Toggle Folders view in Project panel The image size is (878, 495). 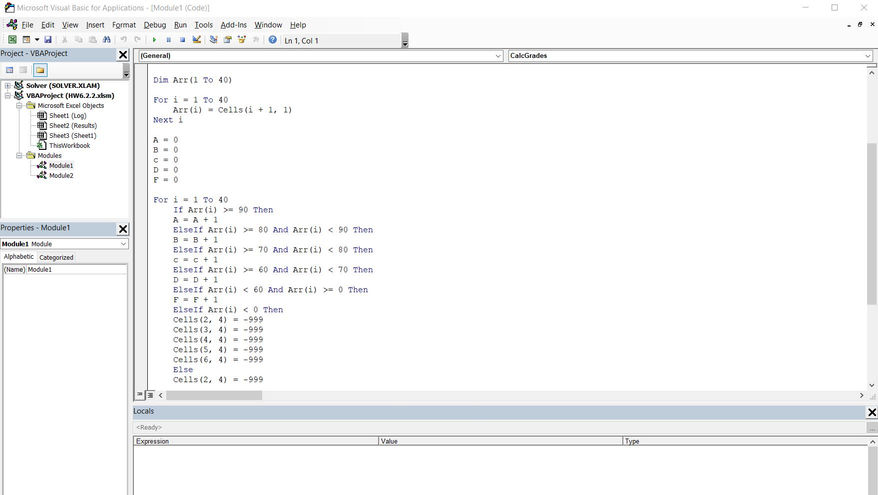point(40,70)
